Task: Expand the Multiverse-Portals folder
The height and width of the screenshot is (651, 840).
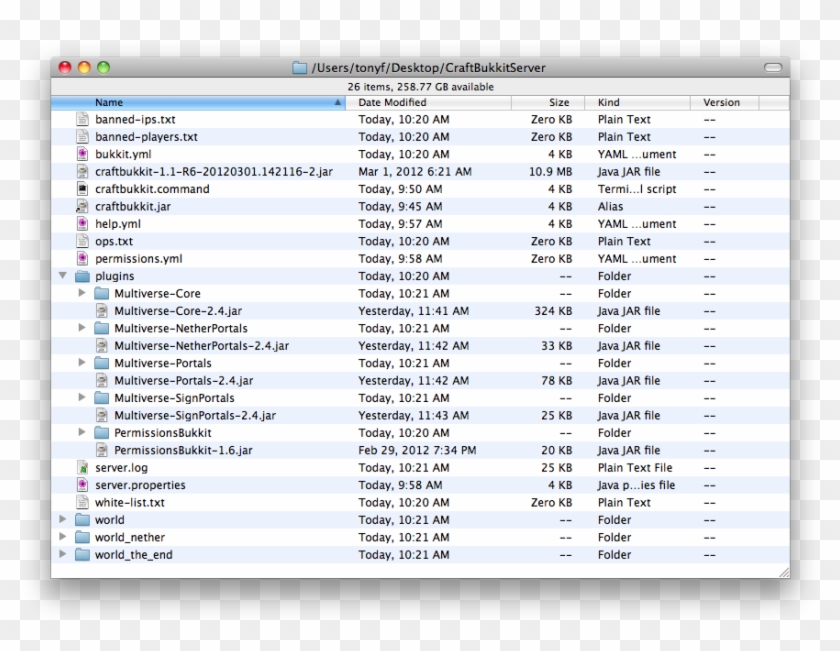Action: [81, 363]
